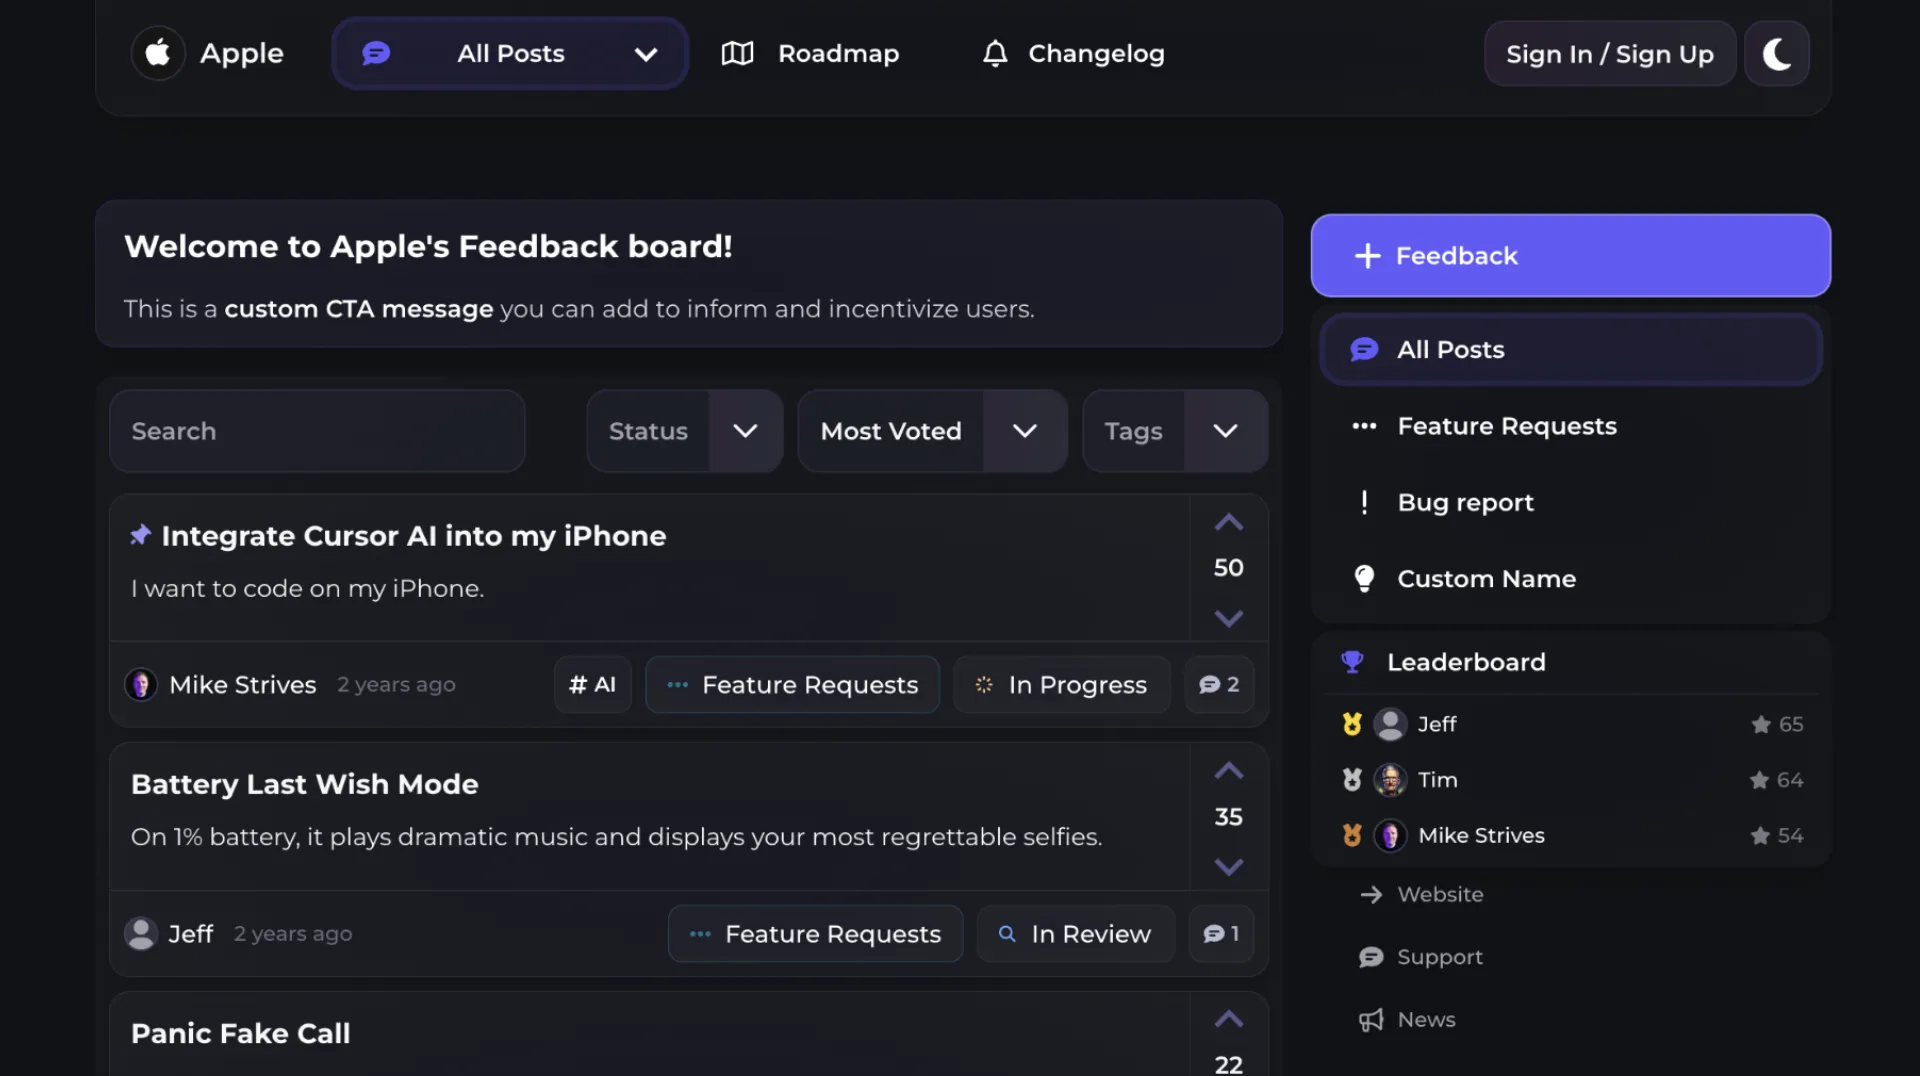
Task: Select Custom Name board in sidebar
Action: click(x=1570, y=579)
